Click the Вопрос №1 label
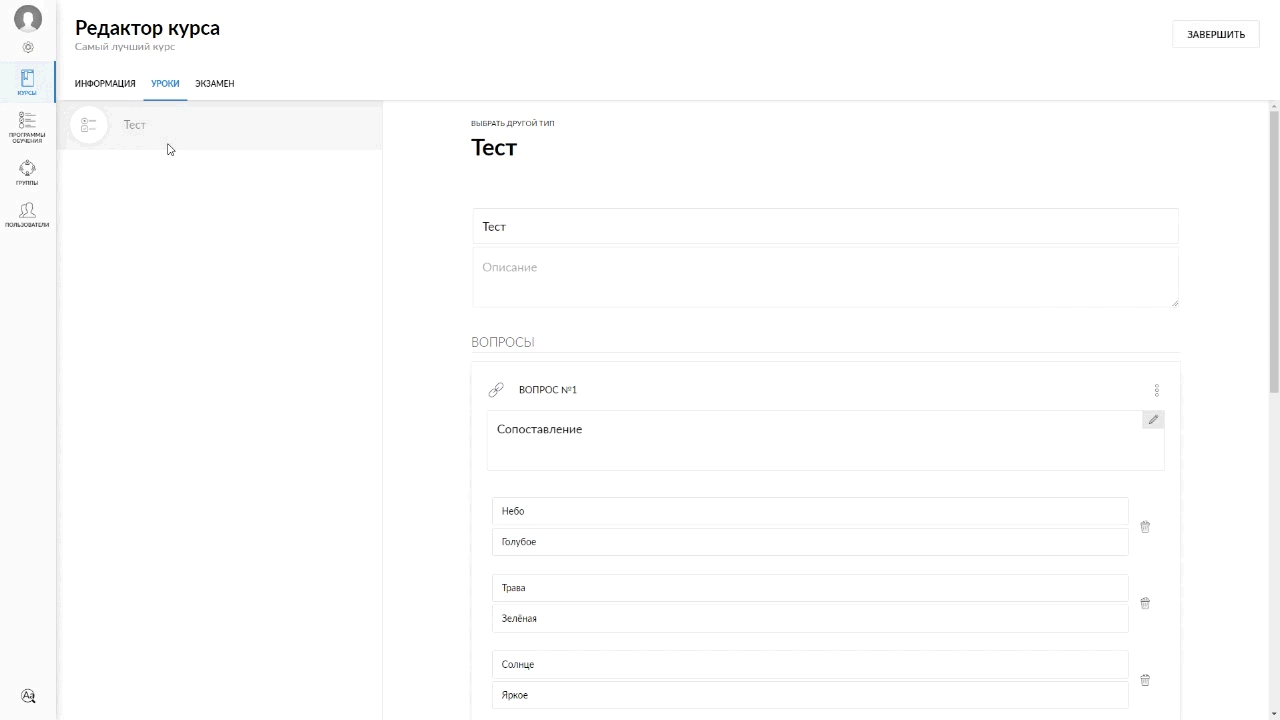The image size is (1280, 720). (x=548, y=390)
